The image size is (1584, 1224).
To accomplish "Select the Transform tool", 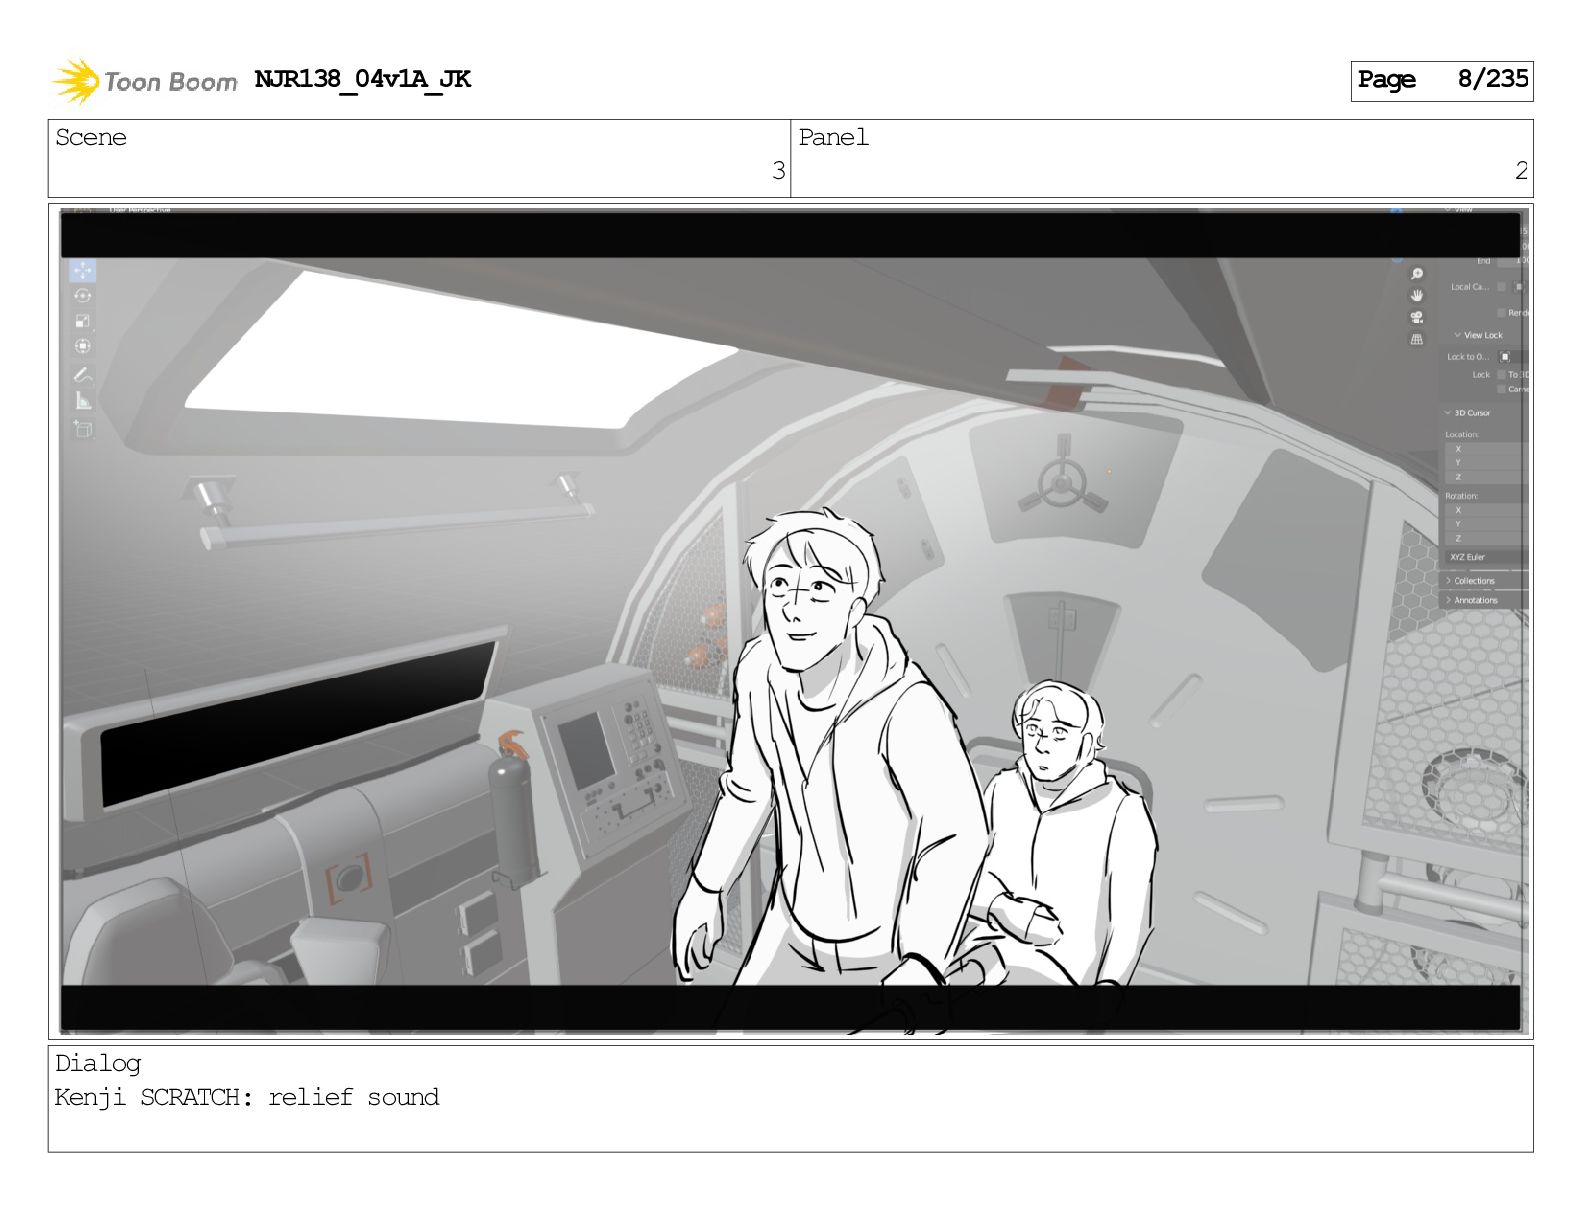I will [82, 346].
